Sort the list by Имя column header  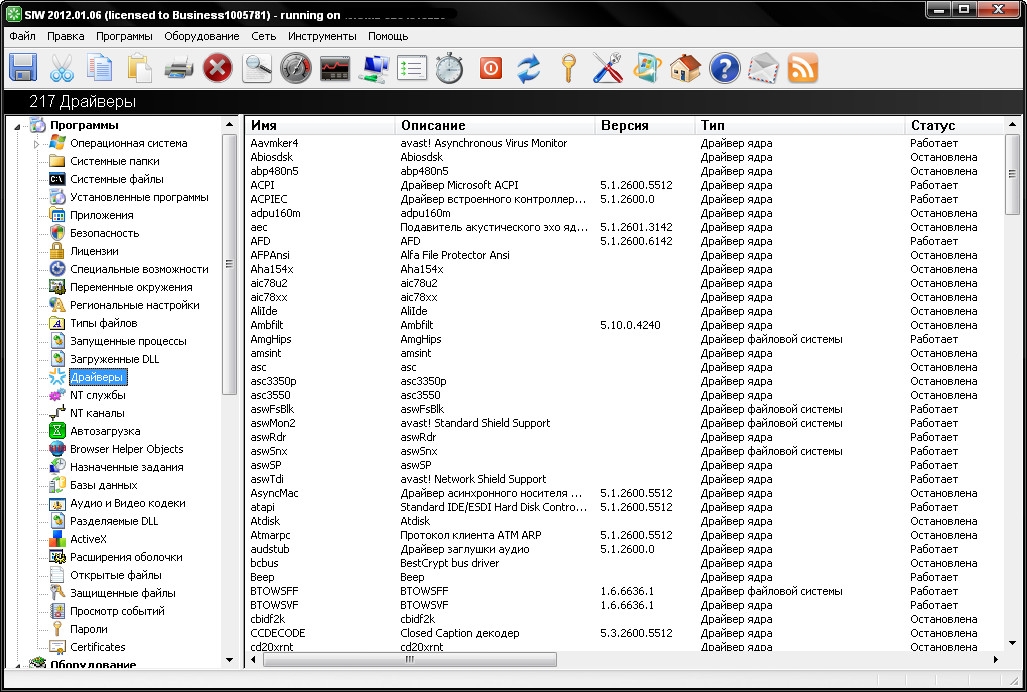click(264, 125)
